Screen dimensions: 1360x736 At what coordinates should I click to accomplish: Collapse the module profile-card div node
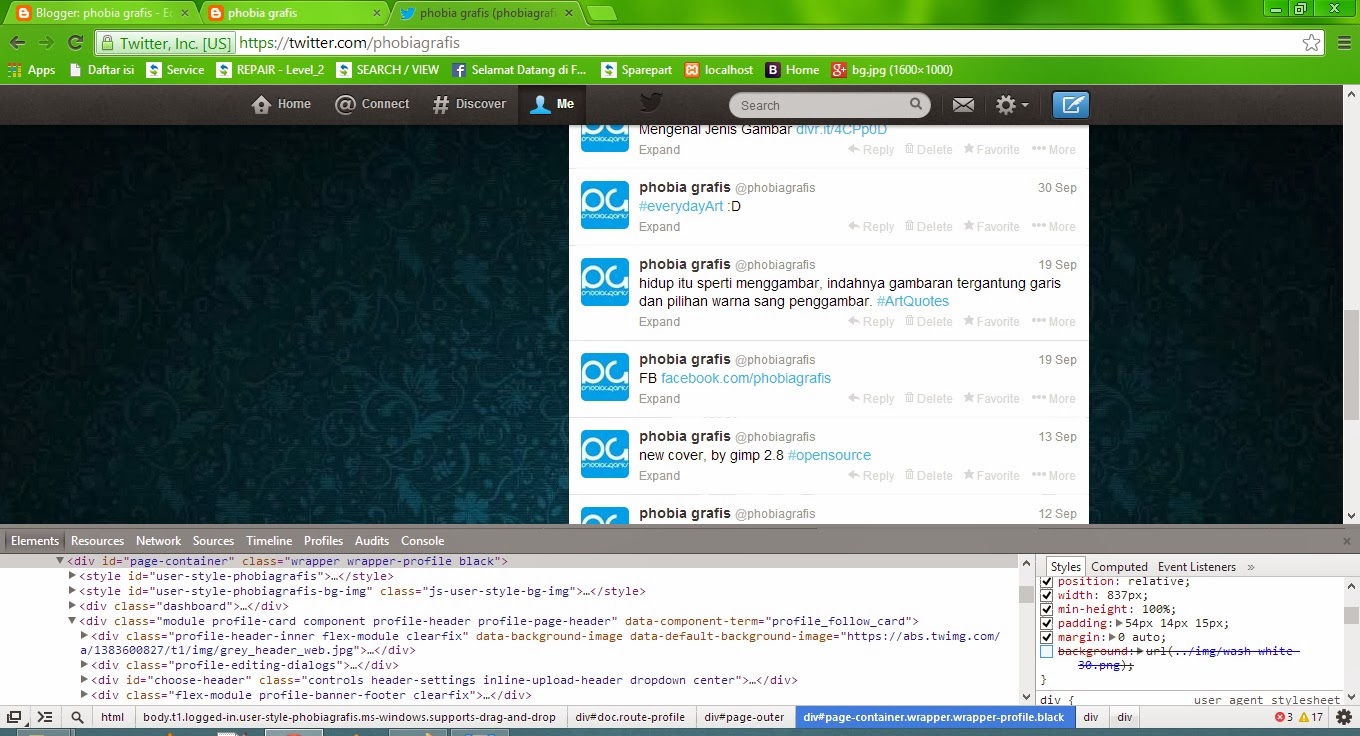point(72,621)
